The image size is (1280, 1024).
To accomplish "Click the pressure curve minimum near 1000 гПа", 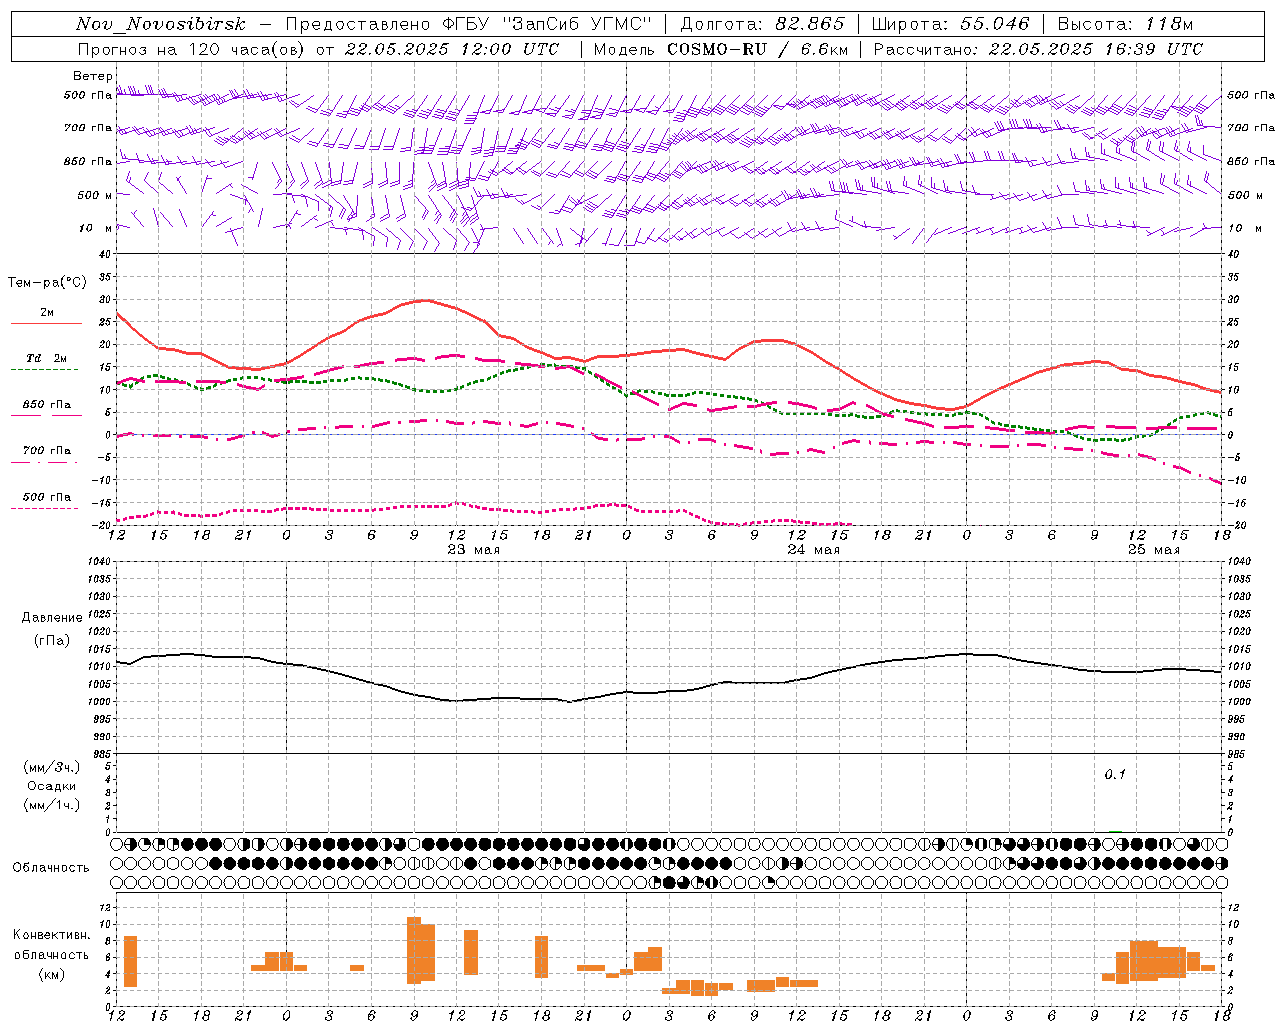I will 571,702.
